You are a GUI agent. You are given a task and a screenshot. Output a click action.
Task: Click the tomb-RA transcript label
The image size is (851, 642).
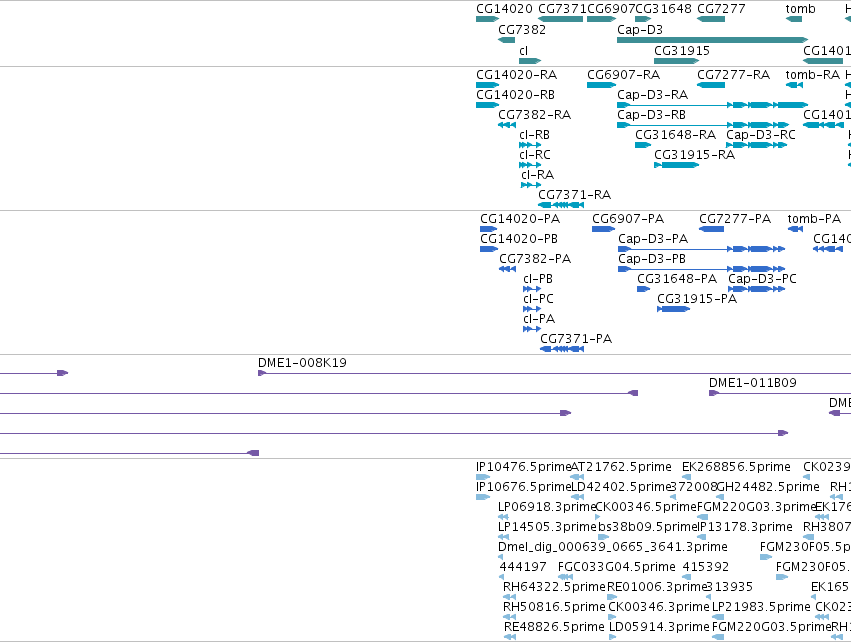coord(812,74)
